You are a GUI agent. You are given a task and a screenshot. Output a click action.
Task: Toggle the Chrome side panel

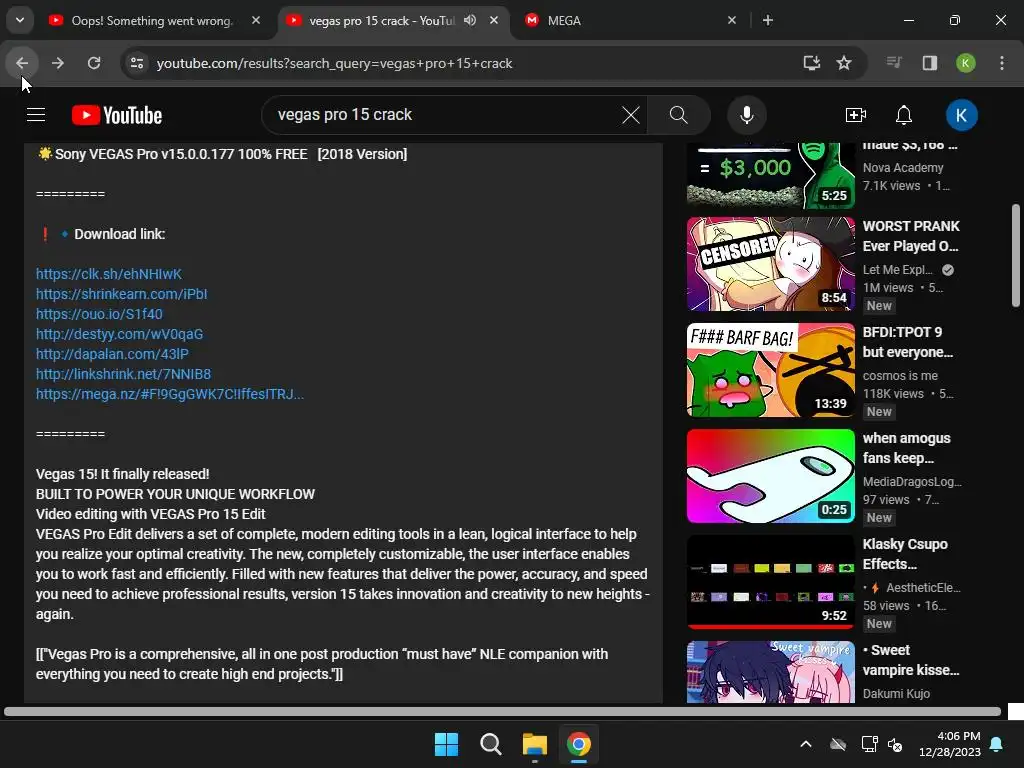929,63
